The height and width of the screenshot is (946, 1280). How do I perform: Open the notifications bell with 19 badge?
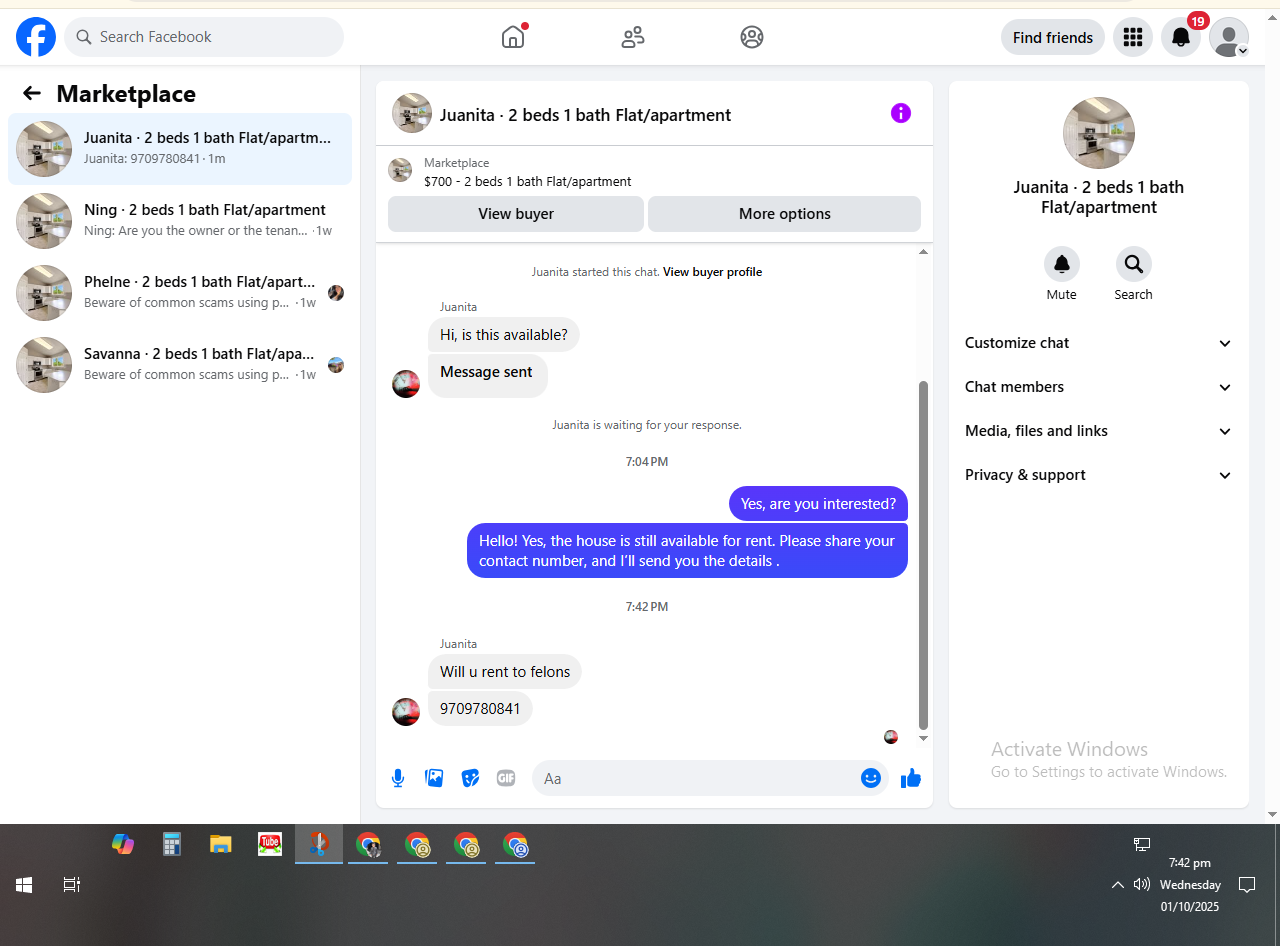(x=1181, y=37)
